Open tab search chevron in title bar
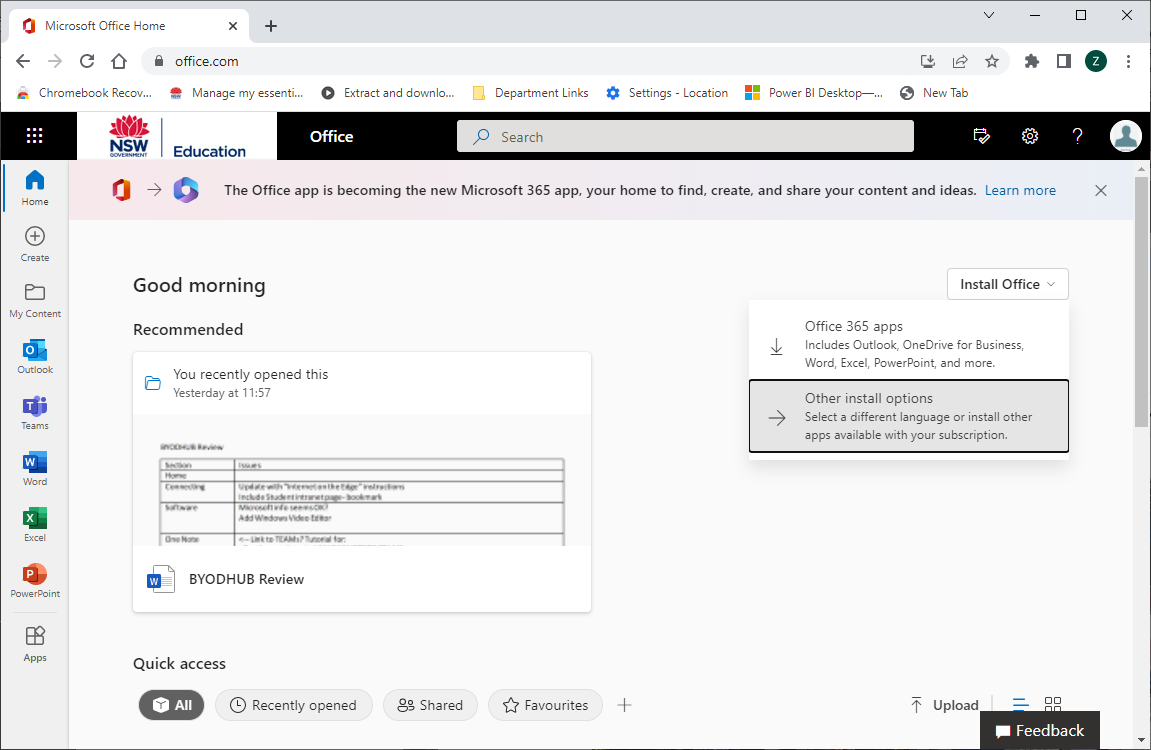This screenshot has height=750, width=1151. (x=989, y=15)
